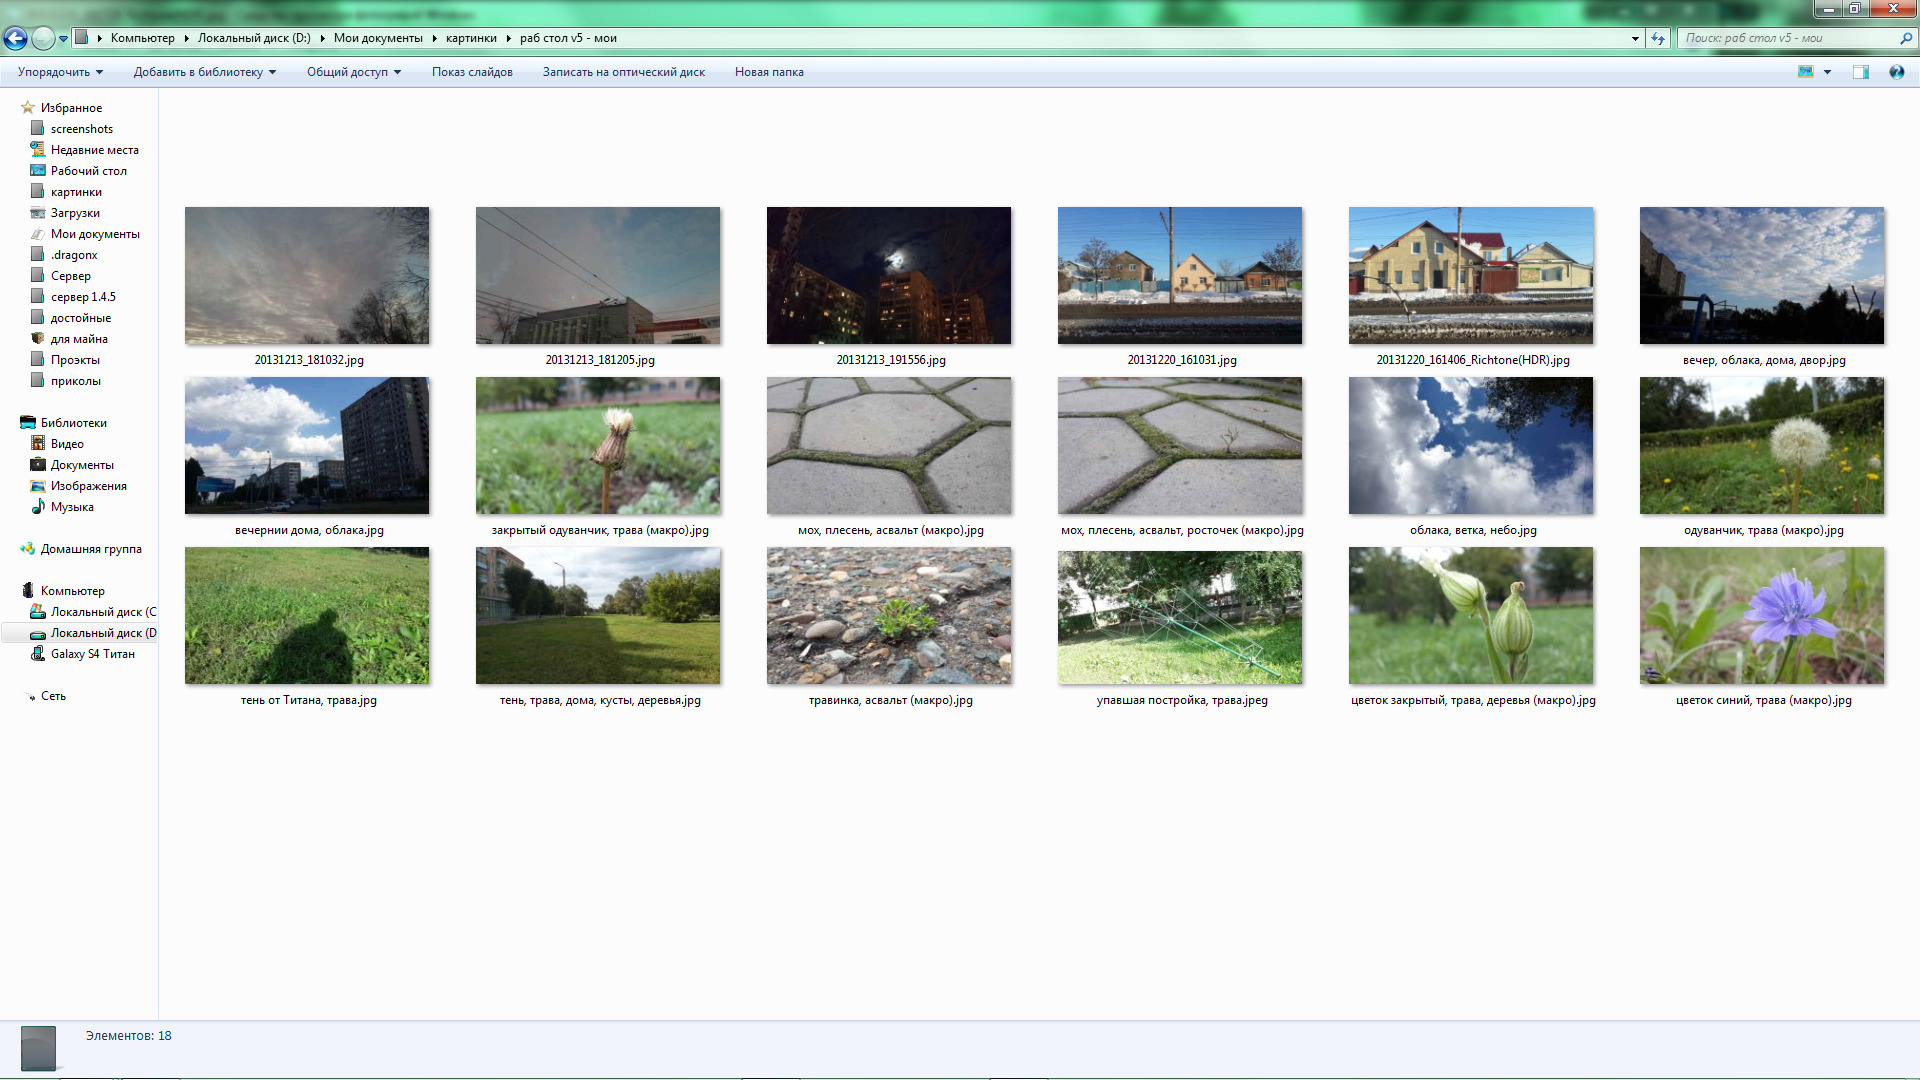Expand the recent pages dropdown beside Forward
This screenshot has height=1080, width=1920.
point(63,38)
